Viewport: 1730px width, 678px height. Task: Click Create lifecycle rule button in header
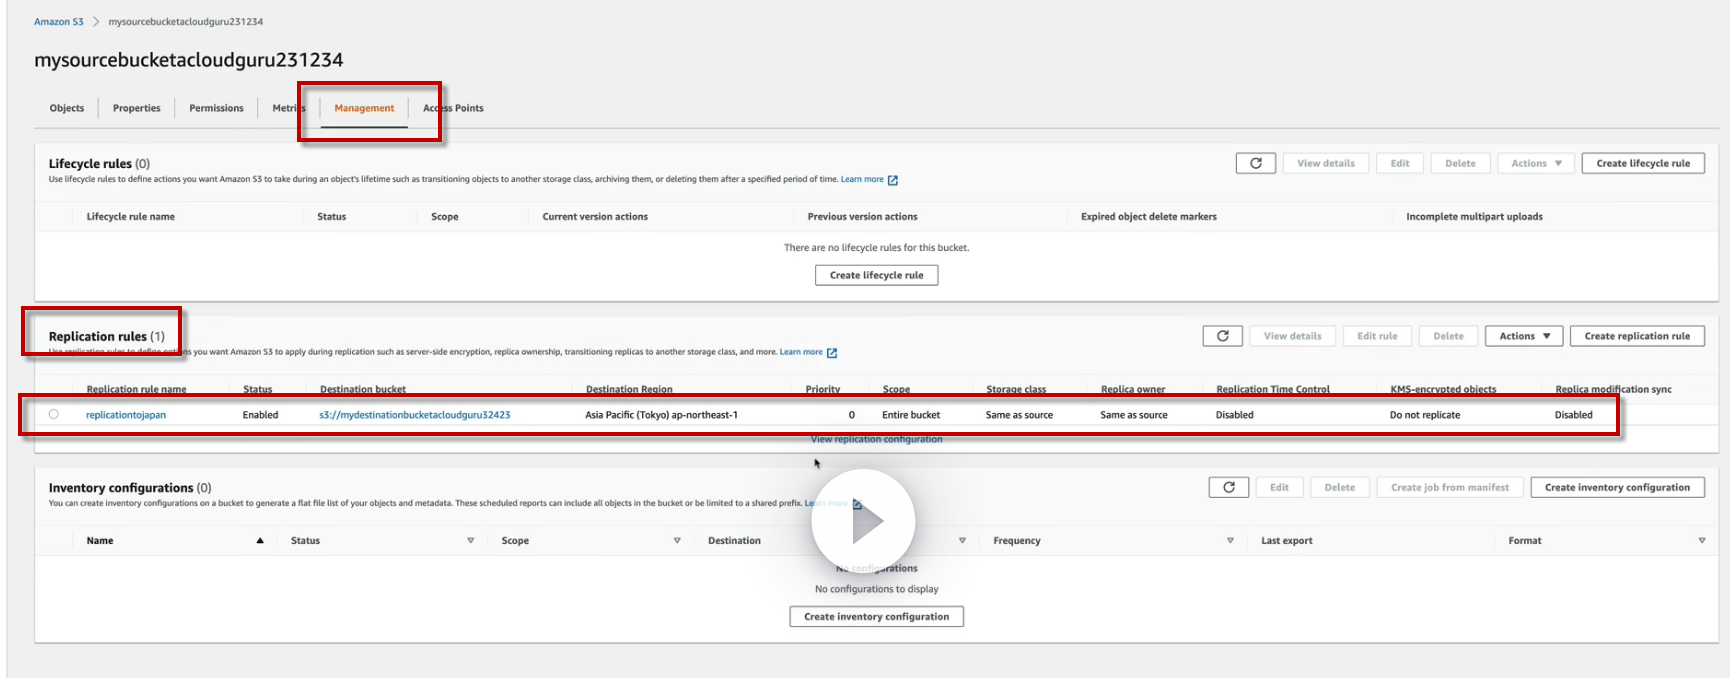(x=1643, y=163)
